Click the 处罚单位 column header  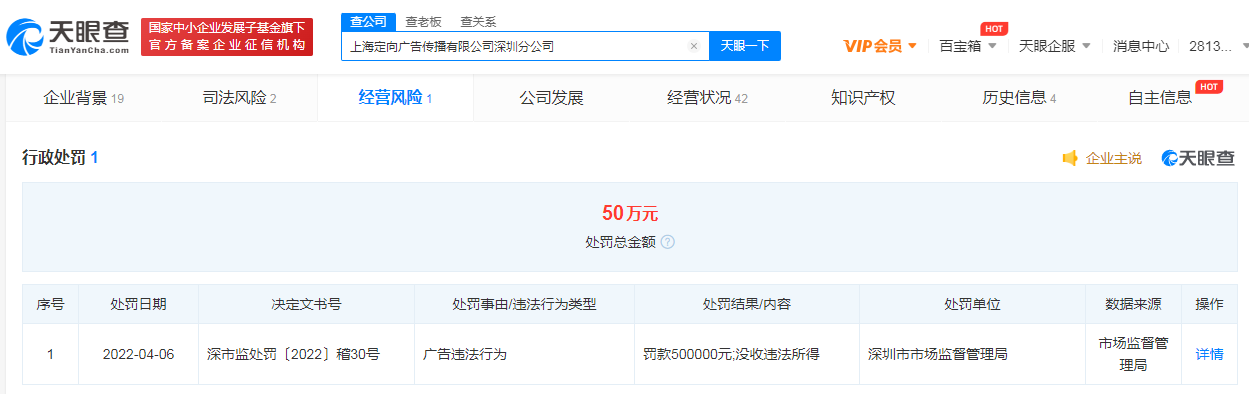[x=972, y=304]
